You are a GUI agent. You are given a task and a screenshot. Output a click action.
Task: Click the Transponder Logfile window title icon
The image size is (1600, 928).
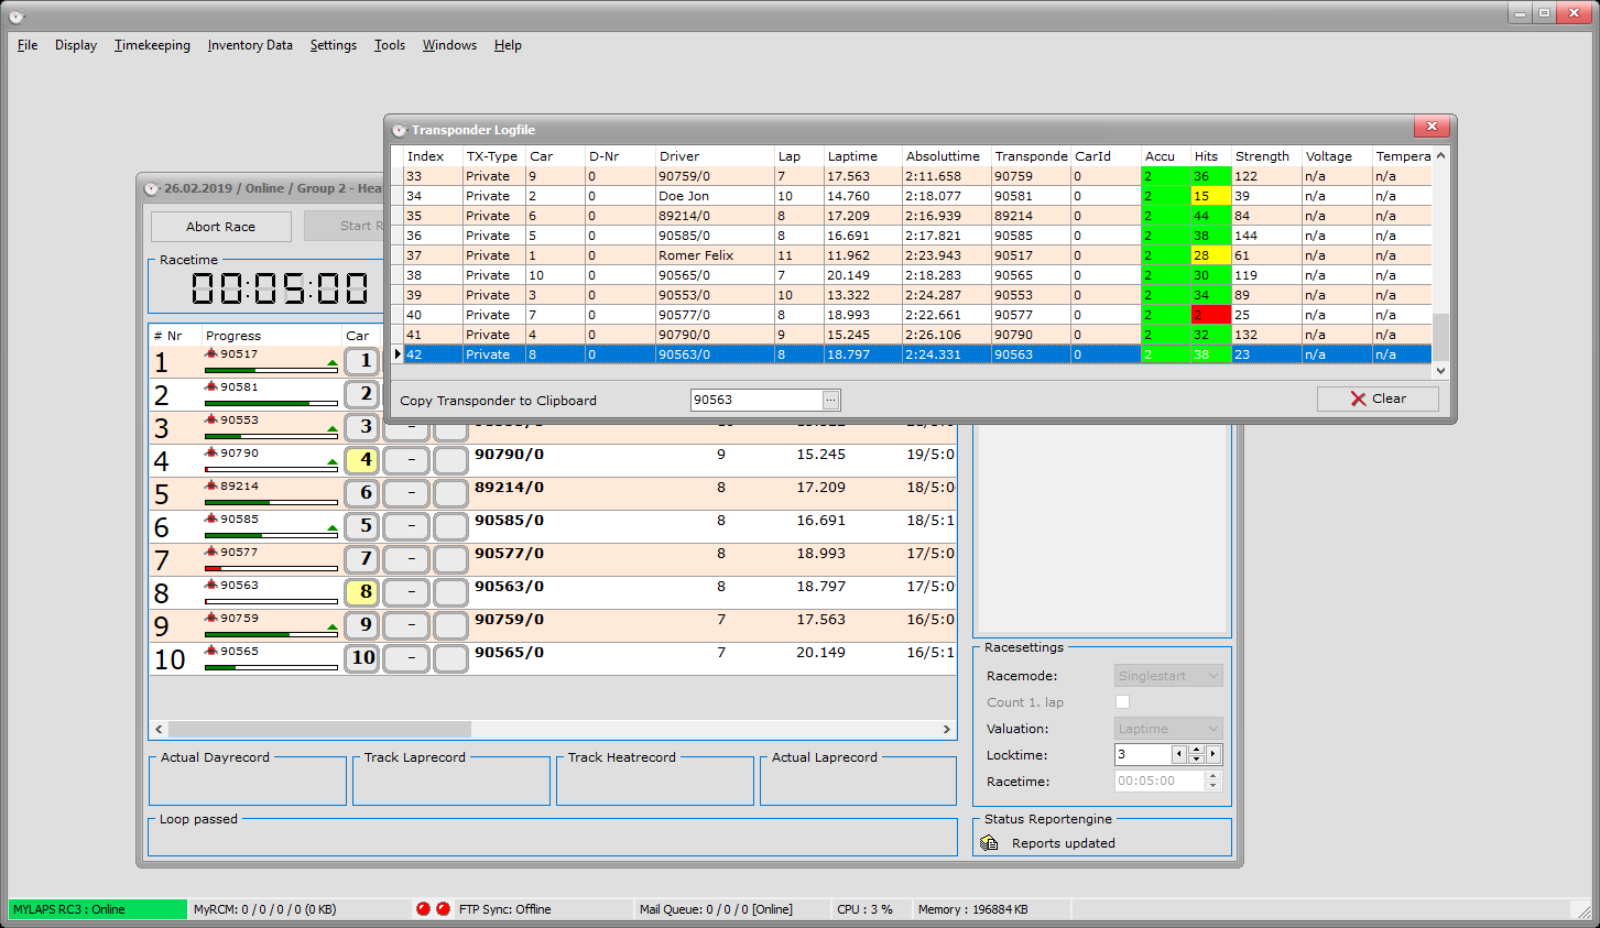pos(400,130)
